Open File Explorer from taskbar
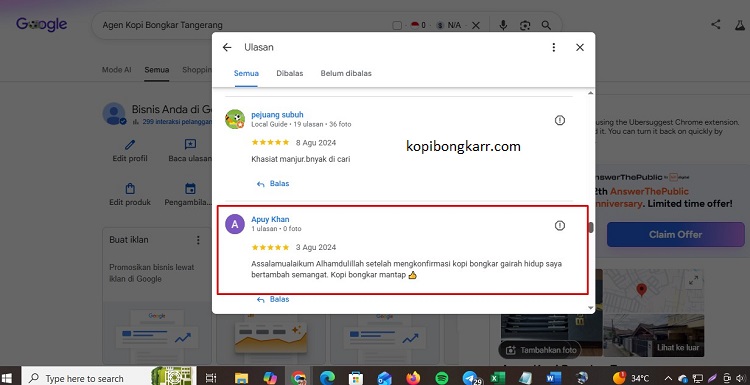Viewport: 750px width, 385px height. point(241,378)
